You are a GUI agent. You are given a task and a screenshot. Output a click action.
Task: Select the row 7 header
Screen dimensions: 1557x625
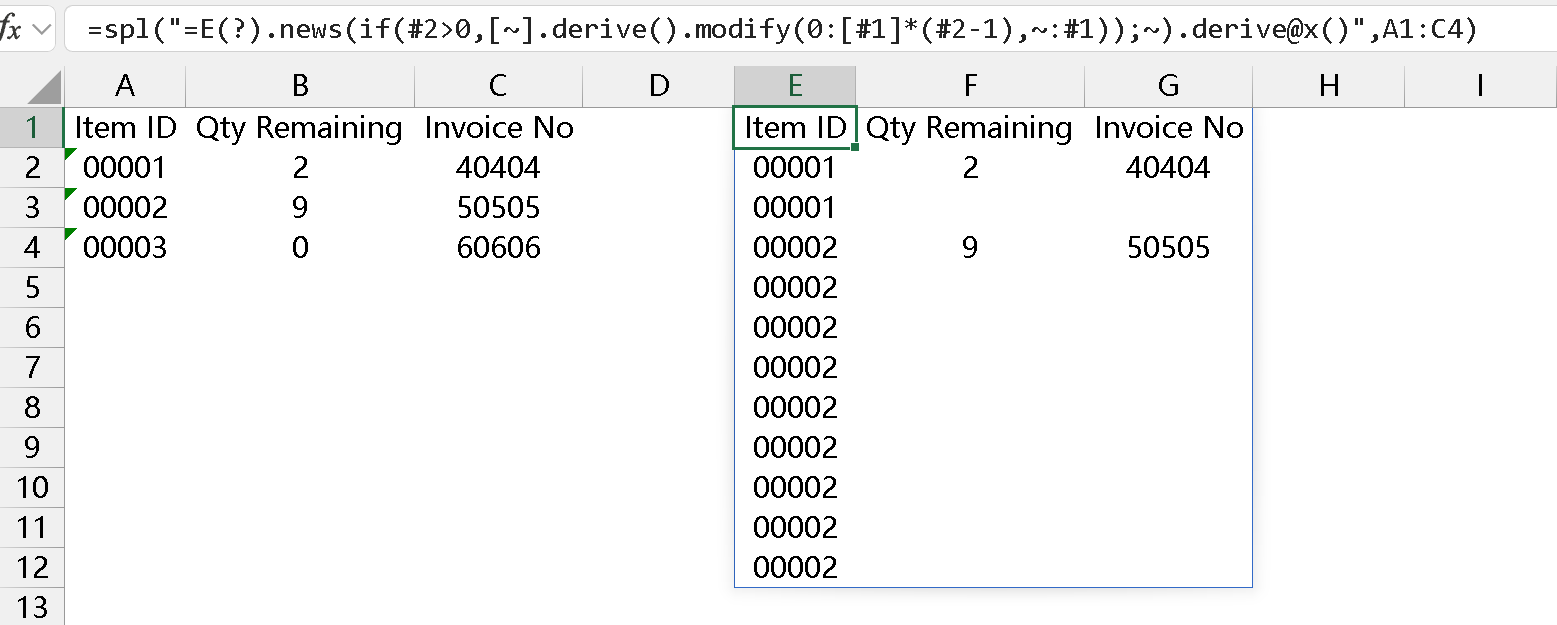[32, 368]
